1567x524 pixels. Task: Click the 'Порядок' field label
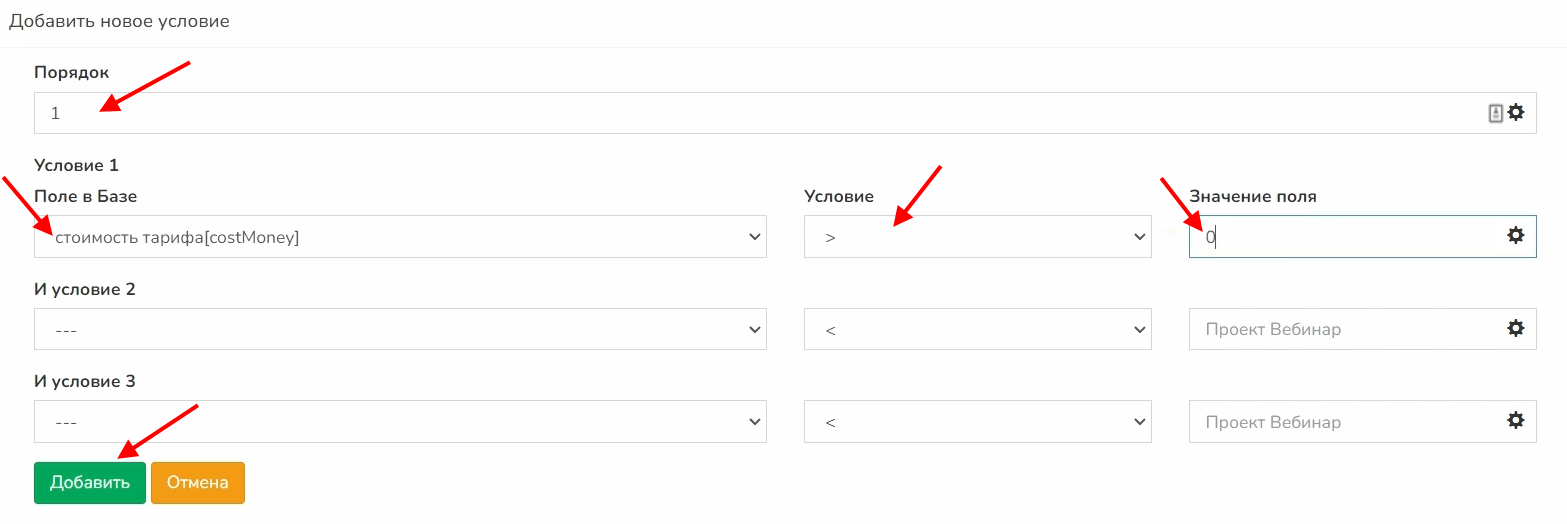[x=72, y=72]
